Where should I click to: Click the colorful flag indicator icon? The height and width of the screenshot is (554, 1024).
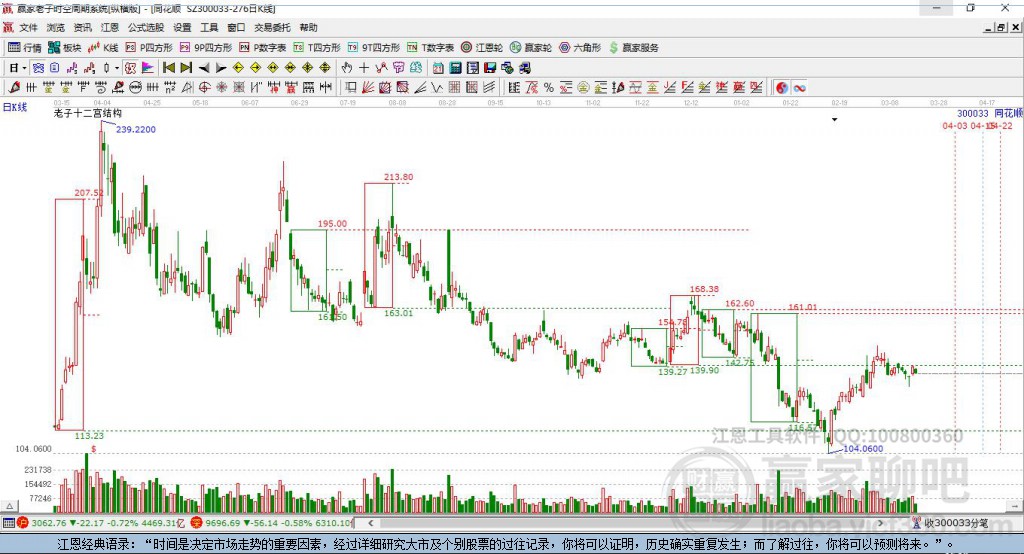coord(148,68)
